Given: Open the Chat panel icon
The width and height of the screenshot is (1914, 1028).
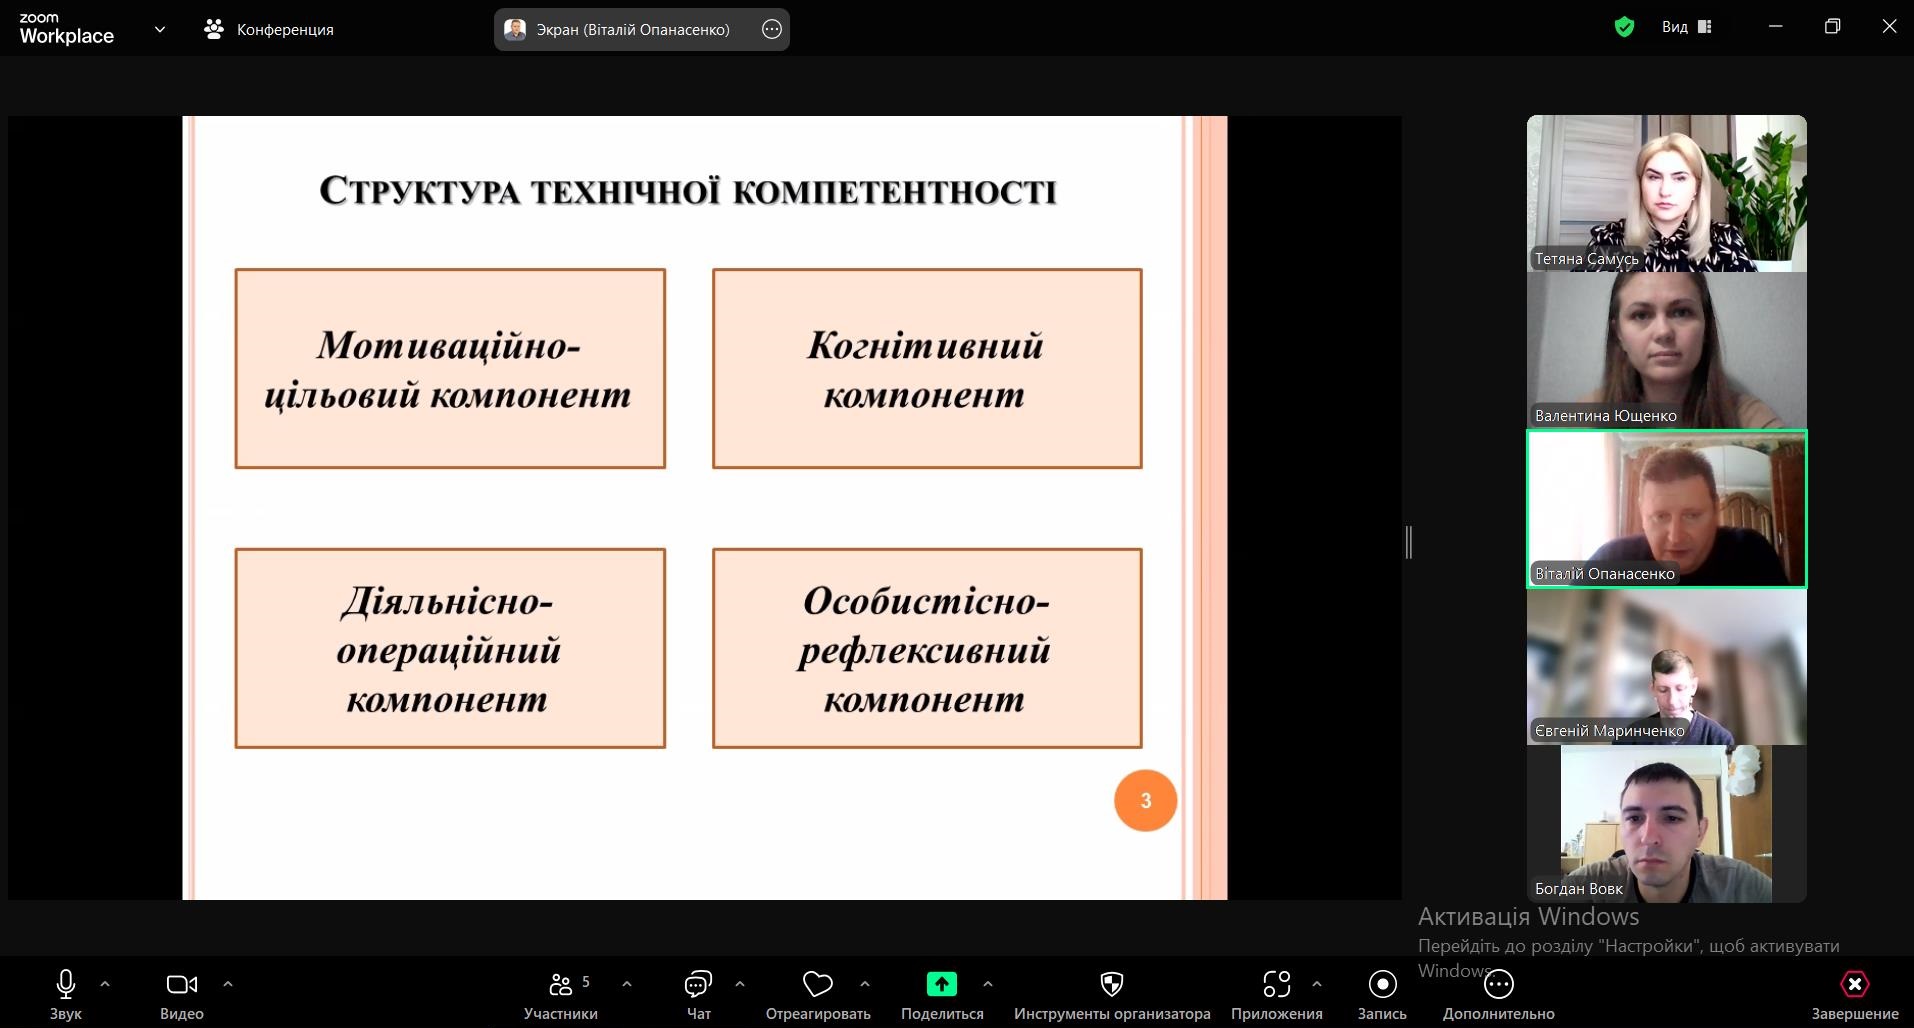Looking at the screenshot, I should [x=698, y=985].
